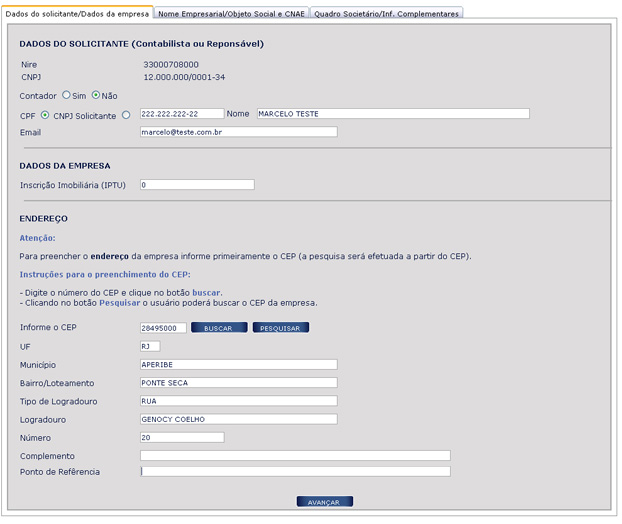622x524 pixels.
Task: Edit the Logradouro field GENOCY COELHO
Action: pos(239,419)
